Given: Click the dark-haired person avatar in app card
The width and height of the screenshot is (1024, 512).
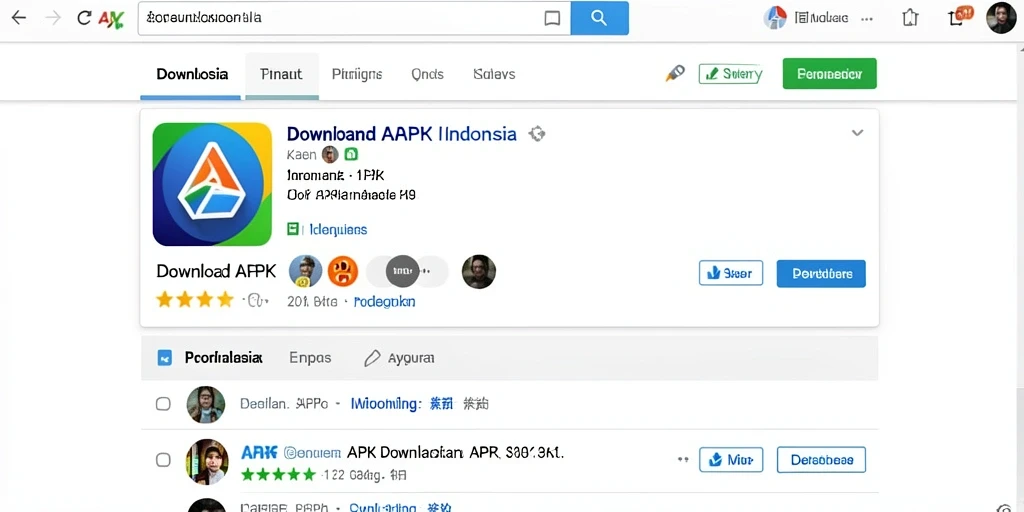Looking at the screenshot, I should (479, 272).
